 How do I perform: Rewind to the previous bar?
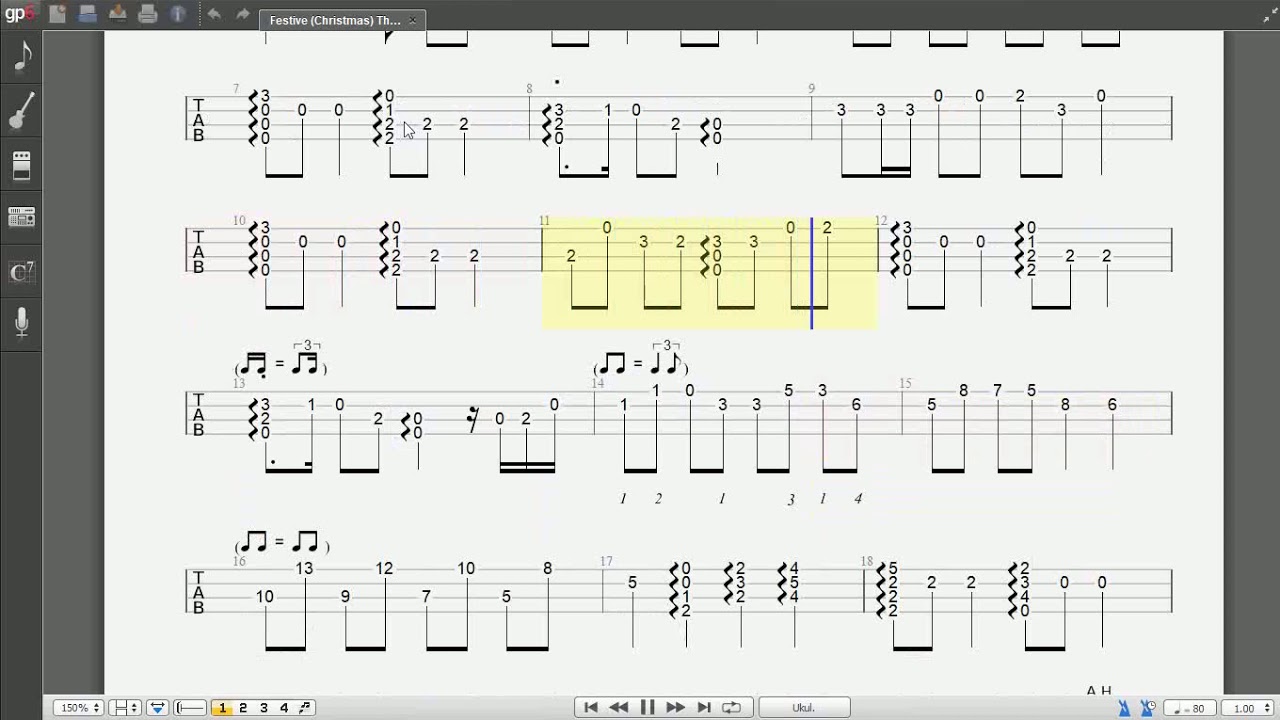tap(618, 708)
